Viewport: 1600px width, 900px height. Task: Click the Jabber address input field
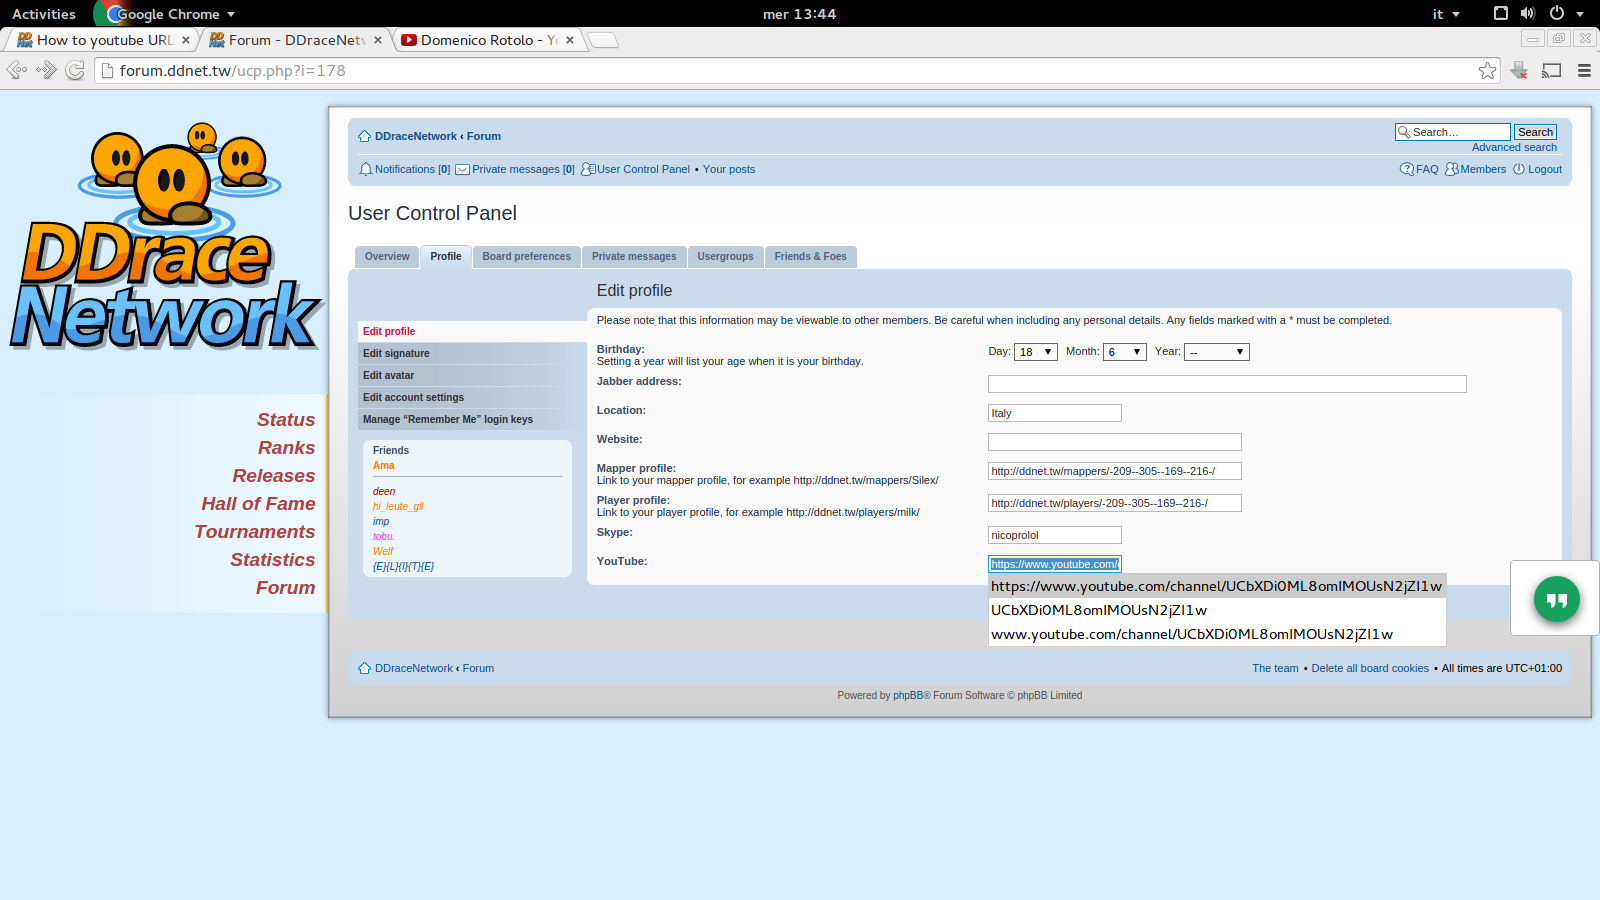[x=1226, y=384]
